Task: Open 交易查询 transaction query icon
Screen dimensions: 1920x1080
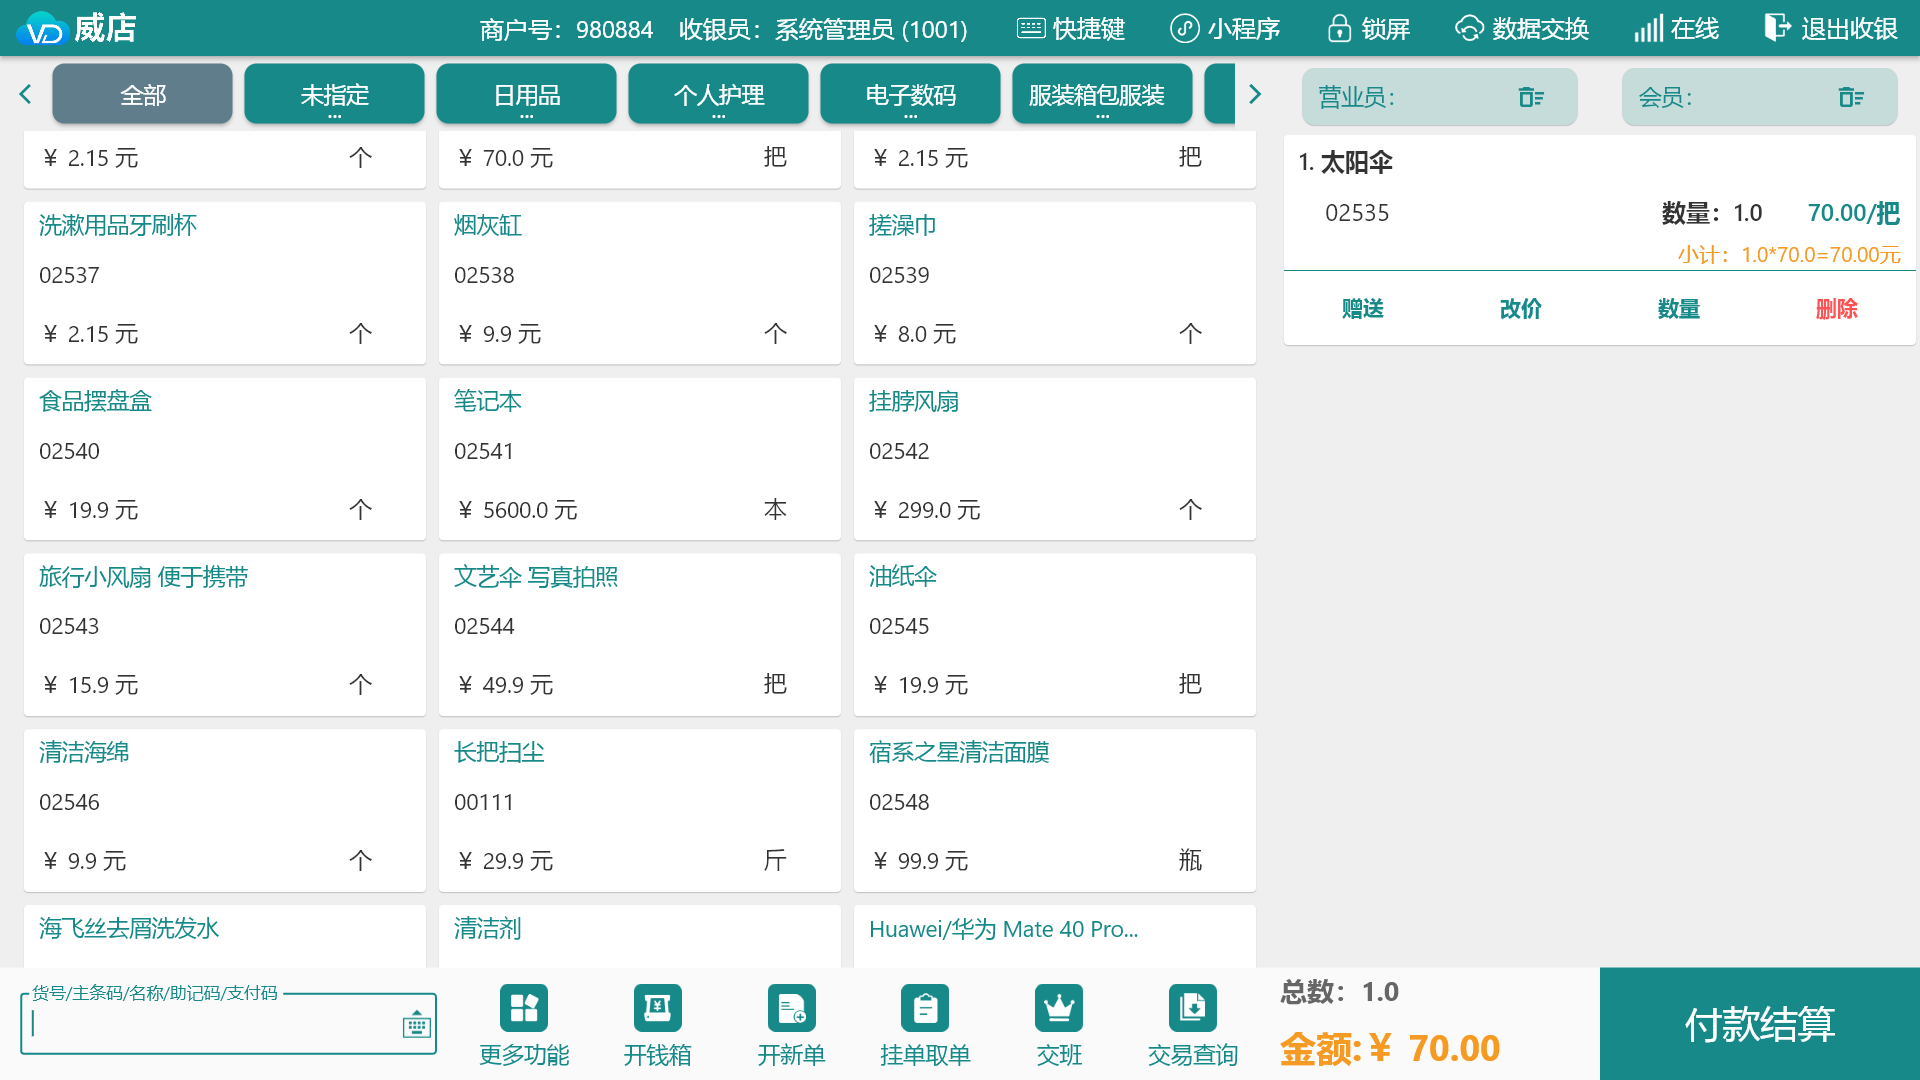Action: click(1192, 1008)
